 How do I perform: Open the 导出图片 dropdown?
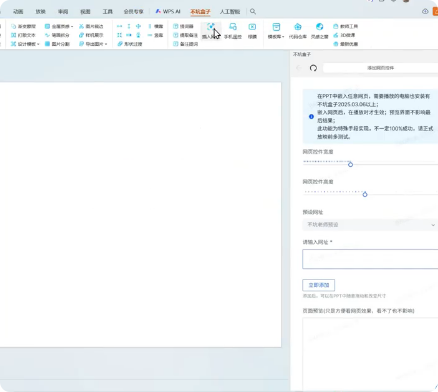pos(93,44)
